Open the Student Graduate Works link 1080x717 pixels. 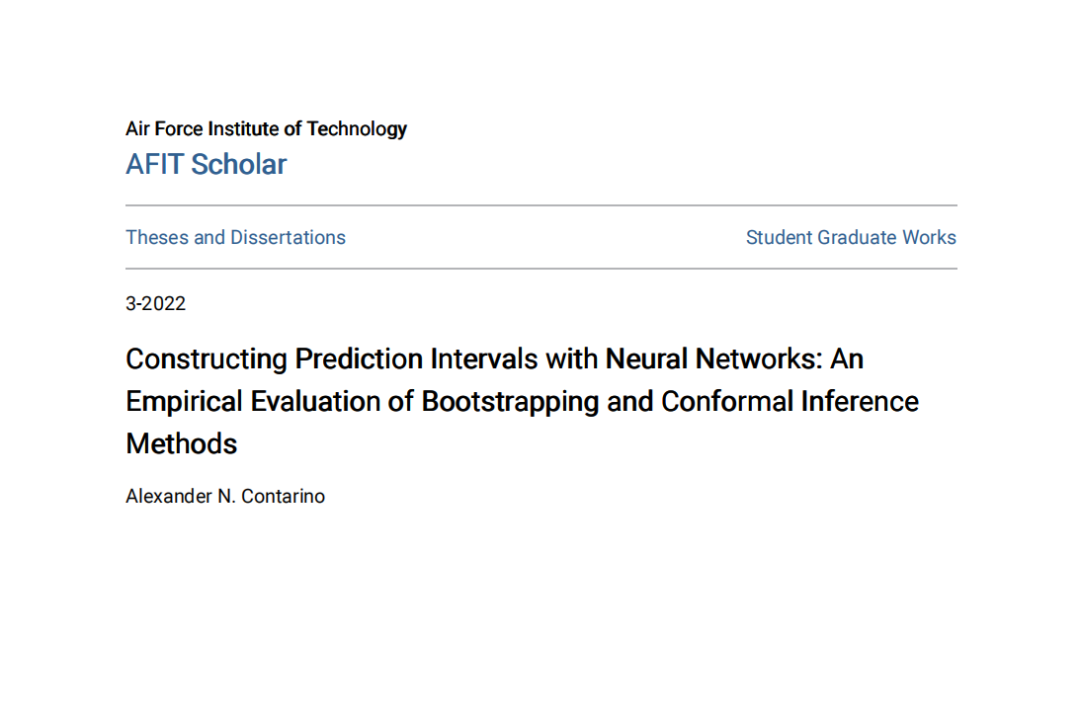click(850, 237)
